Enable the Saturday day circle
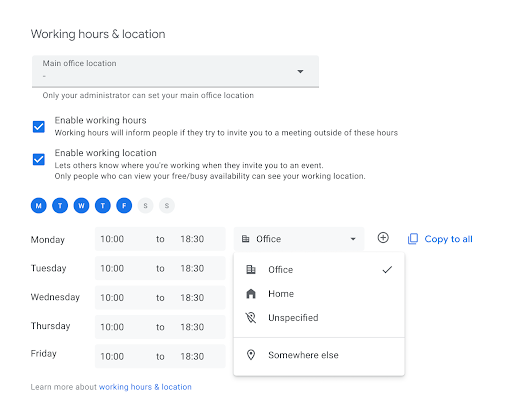The height and width of the screenshot is (396, 512). coord(145,205)
